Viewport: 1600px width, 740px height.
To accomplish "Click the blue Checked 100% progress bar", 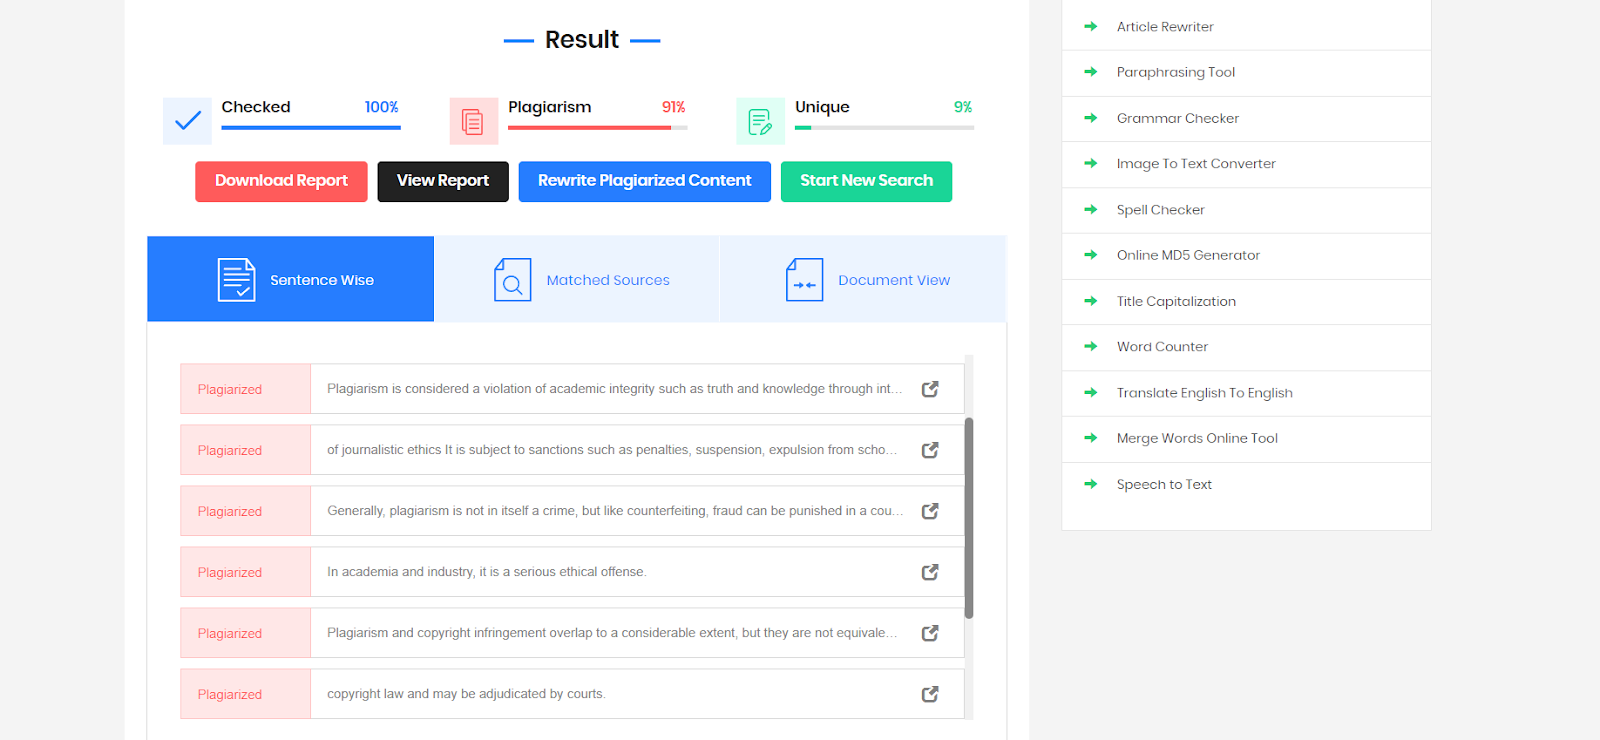I will (x=311, y=128).
